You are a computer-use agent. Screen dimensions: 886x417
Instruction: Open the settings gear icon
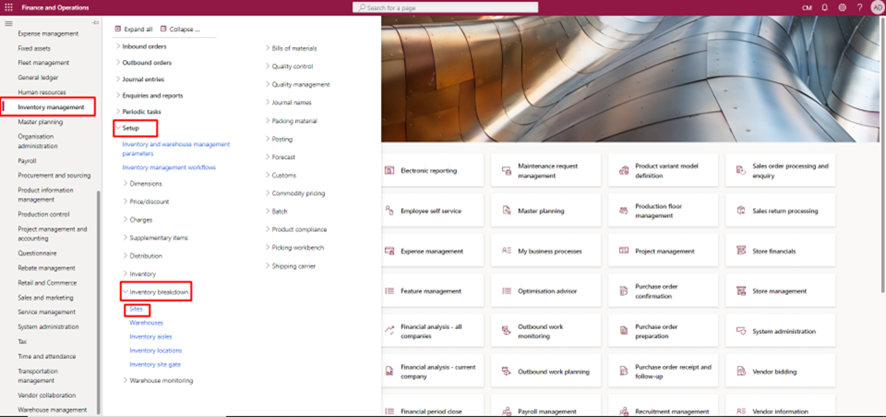click(842, 7)
